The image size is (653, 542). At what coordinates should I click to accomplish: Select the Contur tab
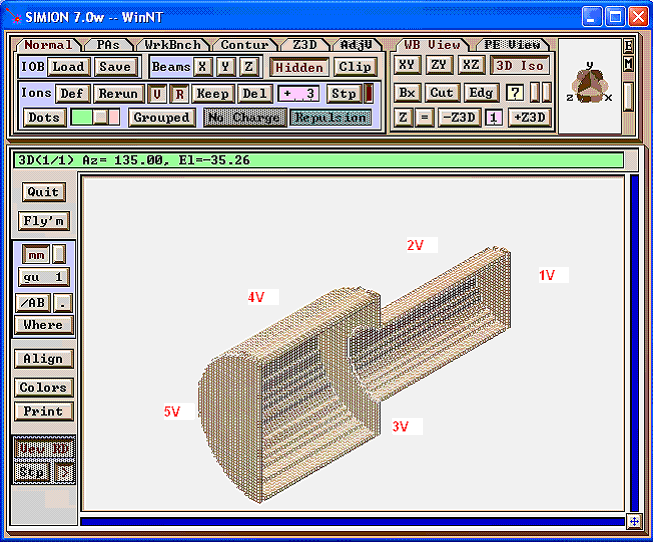(244, 45)
